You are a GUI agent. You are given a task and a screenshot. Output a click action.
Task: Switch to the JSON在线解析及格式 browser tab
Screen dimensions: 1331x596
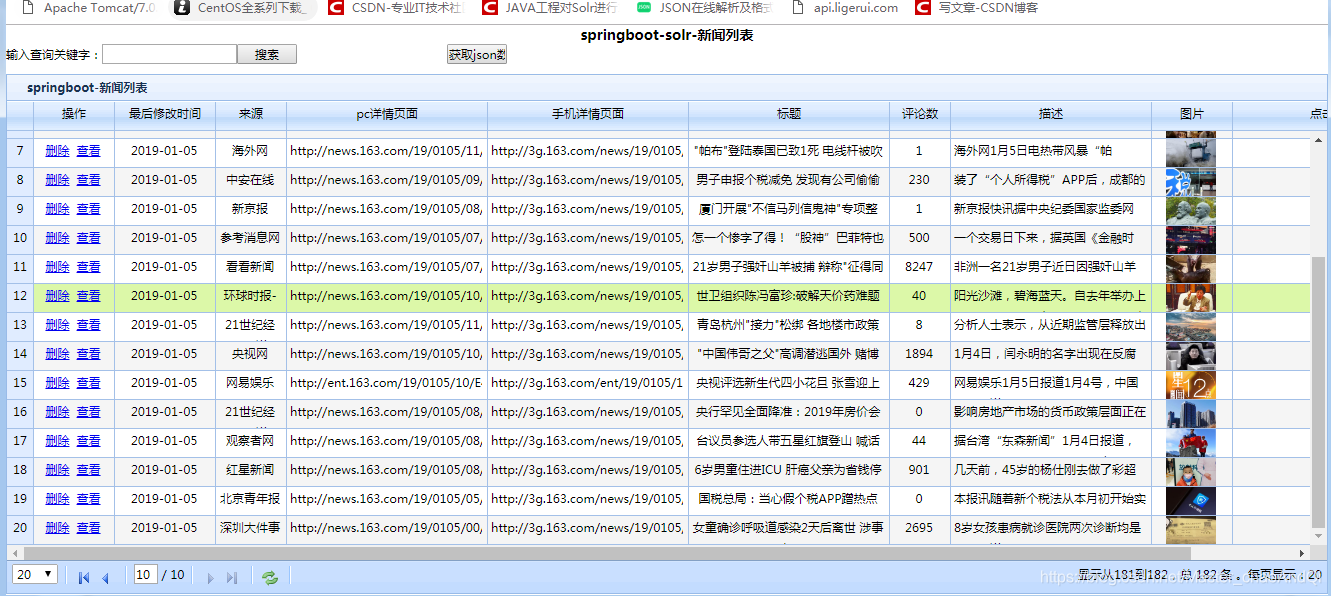(x=705, y=8)
